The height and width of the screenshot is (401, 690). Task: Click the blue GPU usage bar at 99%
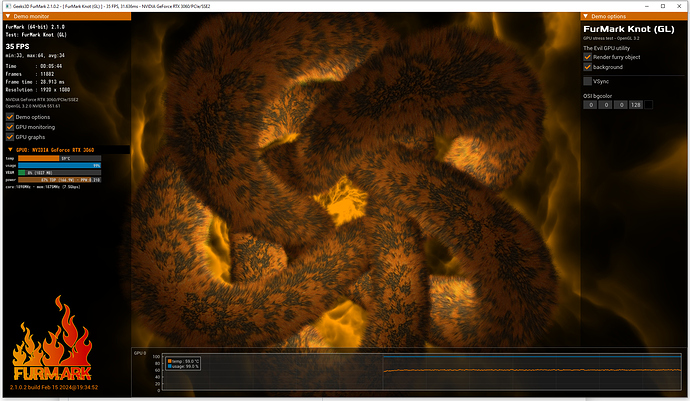[59, 166]
